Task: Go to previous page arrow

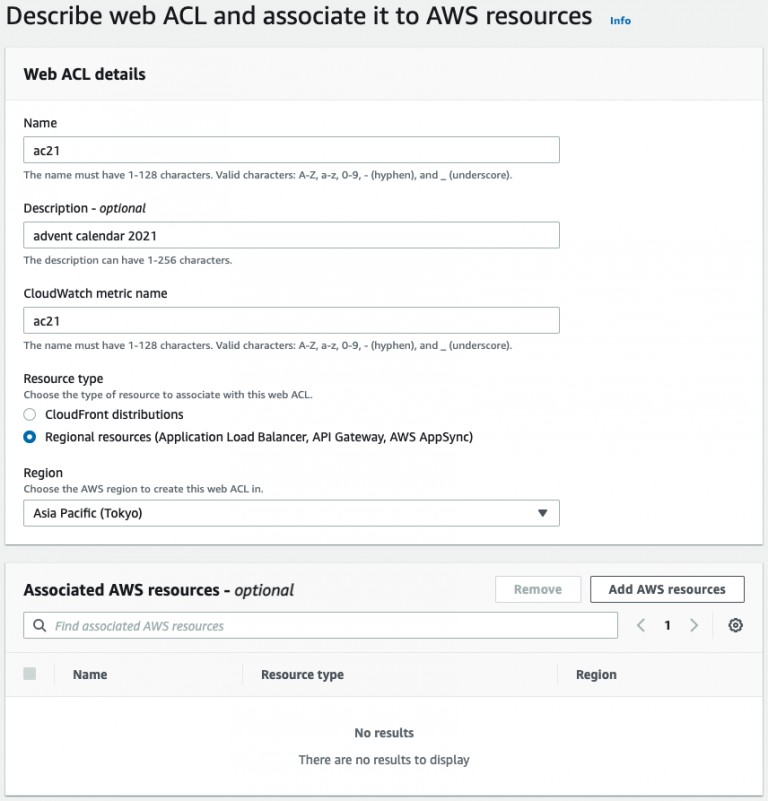Action: (642, 625)
